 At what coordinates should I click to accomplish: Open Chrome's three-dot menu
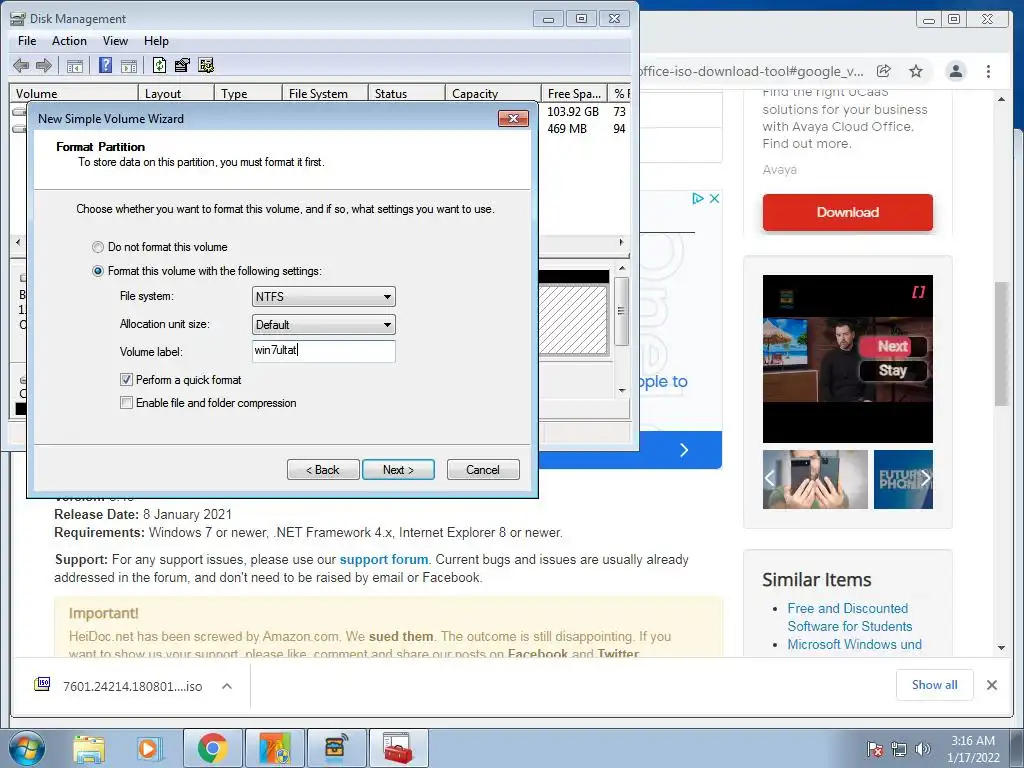[988, 71]
